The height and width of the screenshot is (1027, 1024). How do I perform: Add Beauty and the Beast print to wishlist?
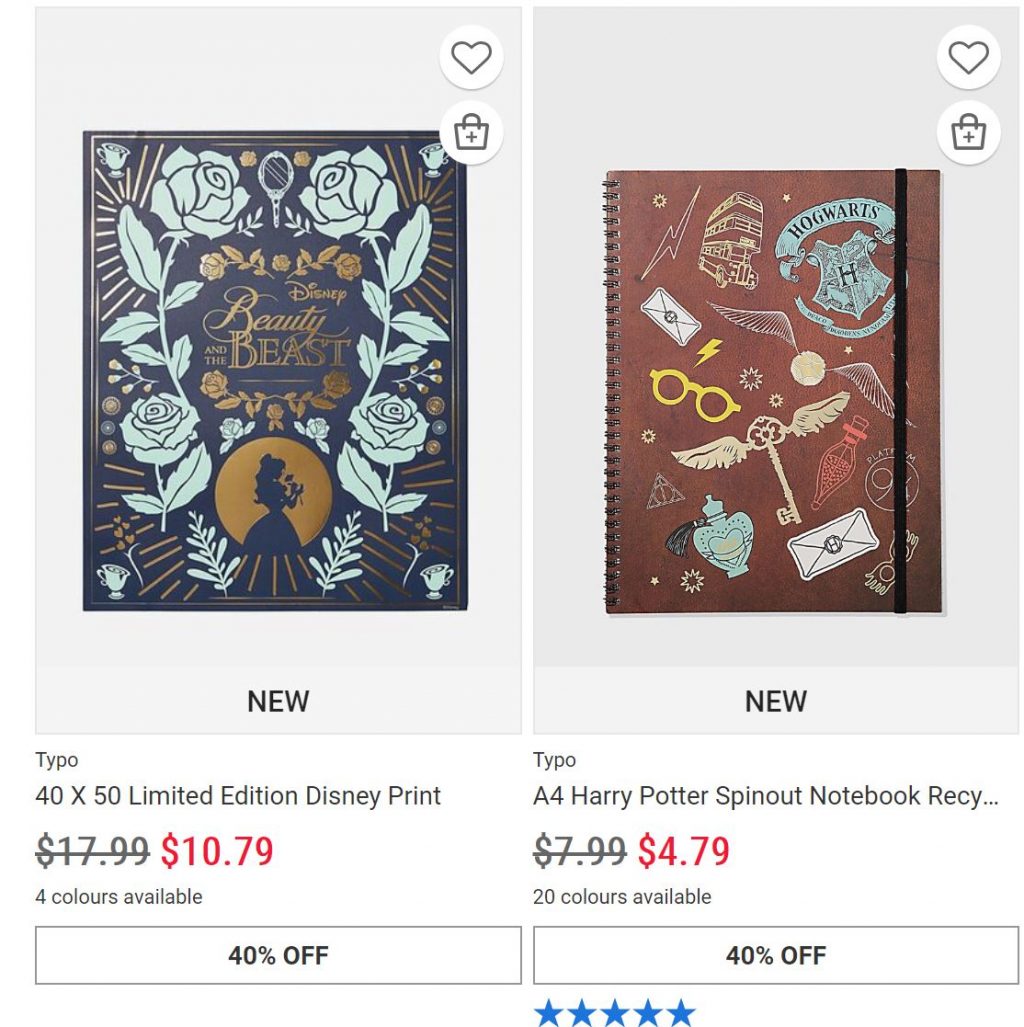[471, 58]
